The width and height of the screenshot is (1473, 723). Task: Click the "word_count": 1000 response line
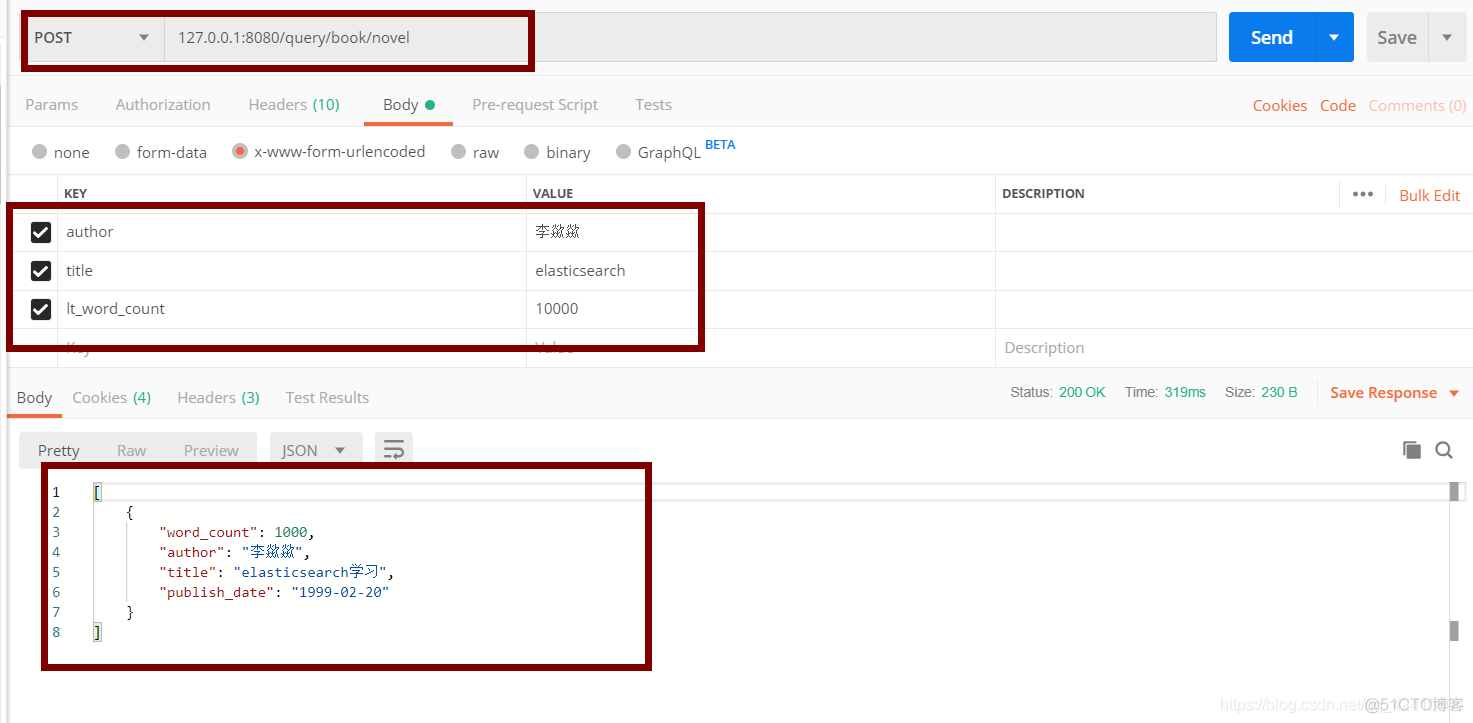[237, 532]
